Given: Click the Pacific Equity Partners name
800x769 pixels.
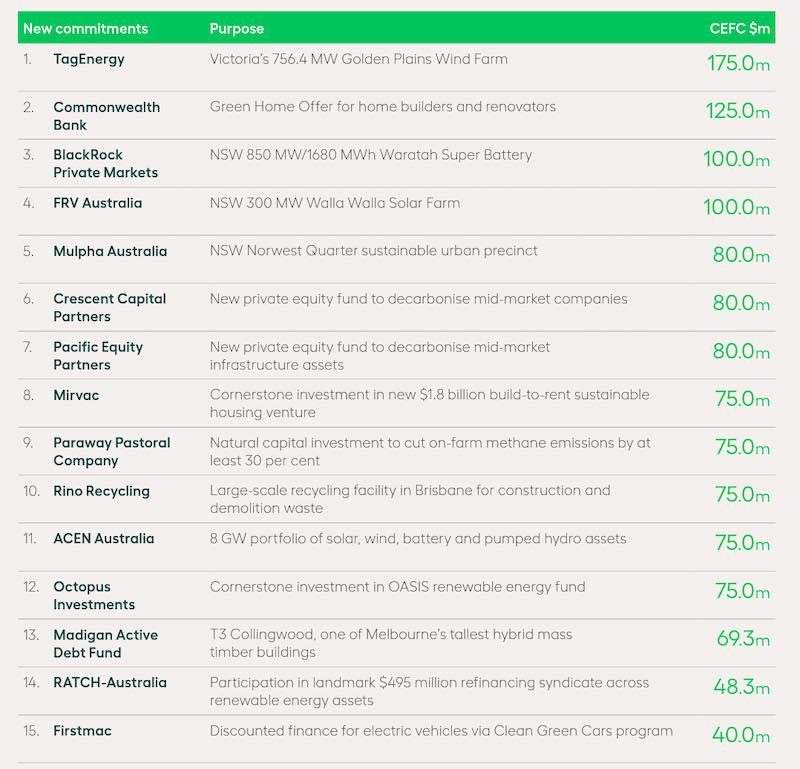Looking at the screenshot, I should pos(98,356).
